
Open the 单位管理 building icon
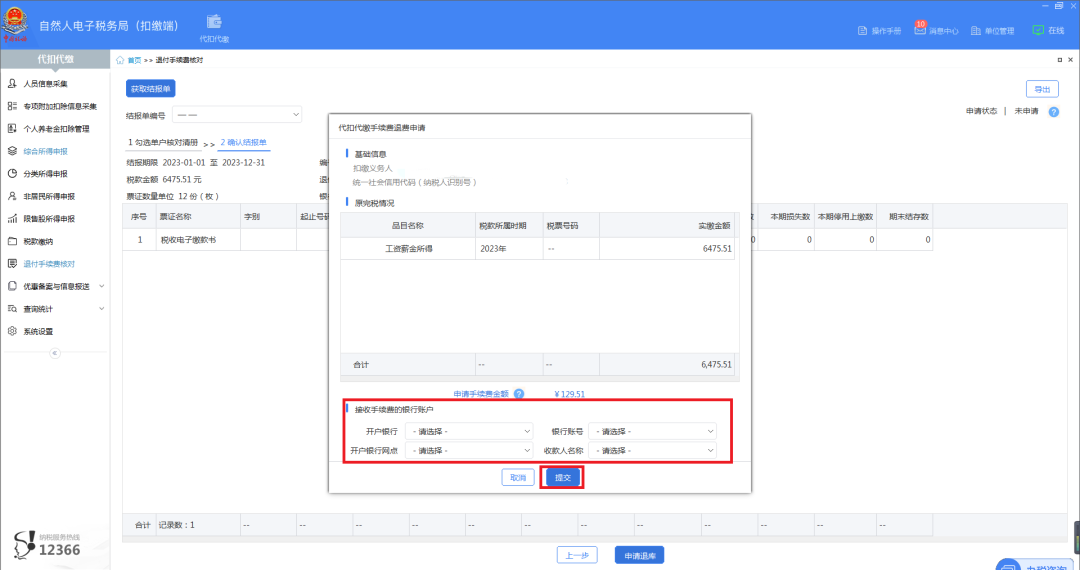coord(975,30)
